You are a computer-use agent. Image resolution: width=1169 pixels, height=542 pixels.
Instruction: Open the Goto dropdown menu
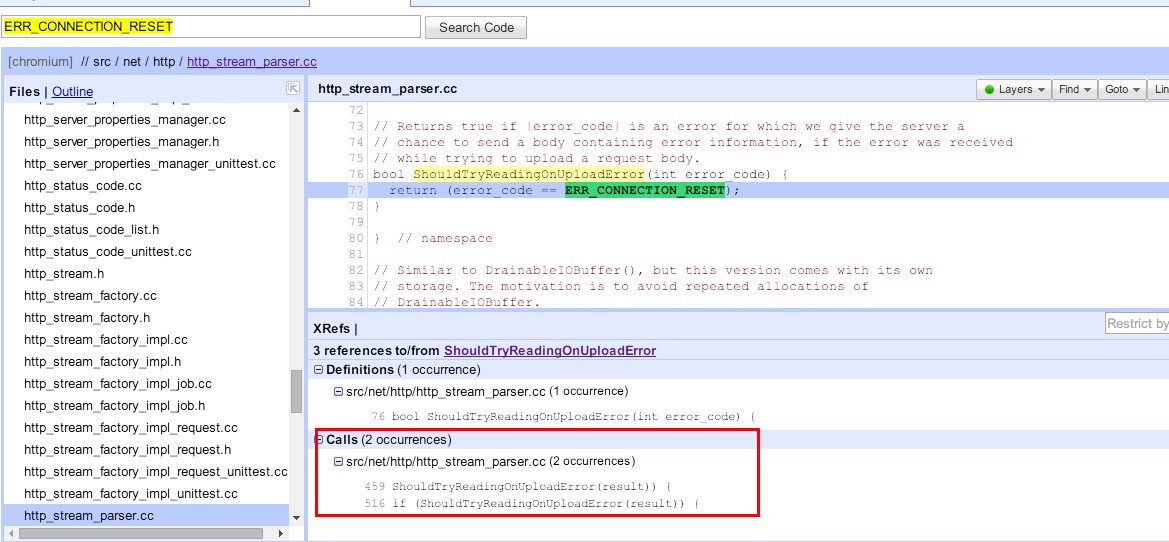click(1121, 90)
